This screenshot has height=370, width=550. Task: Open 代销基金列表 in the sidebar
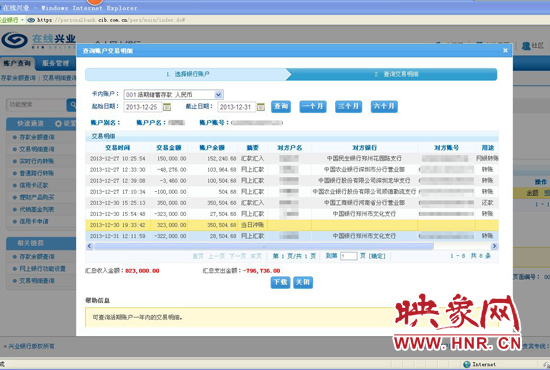37,209
